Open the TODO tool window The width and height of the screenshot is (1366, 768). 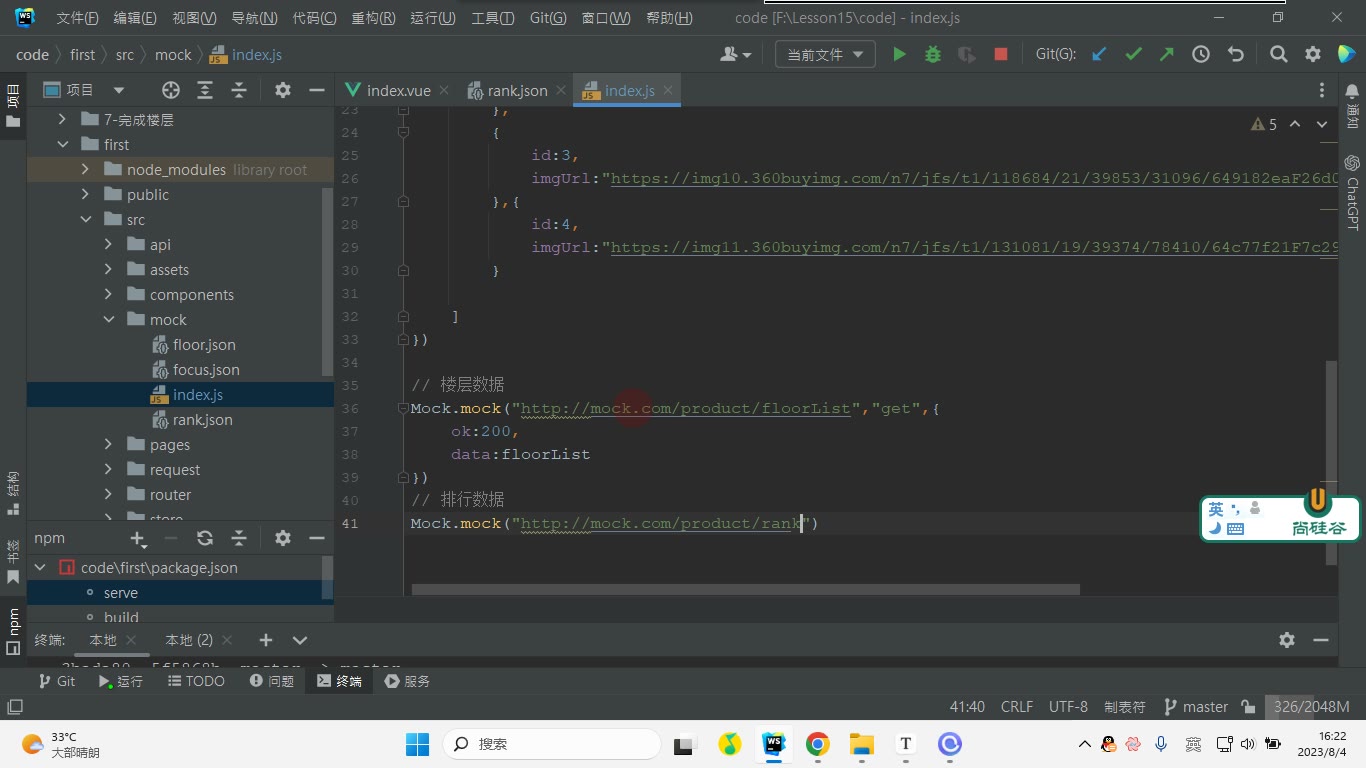(x=196, y=681)
